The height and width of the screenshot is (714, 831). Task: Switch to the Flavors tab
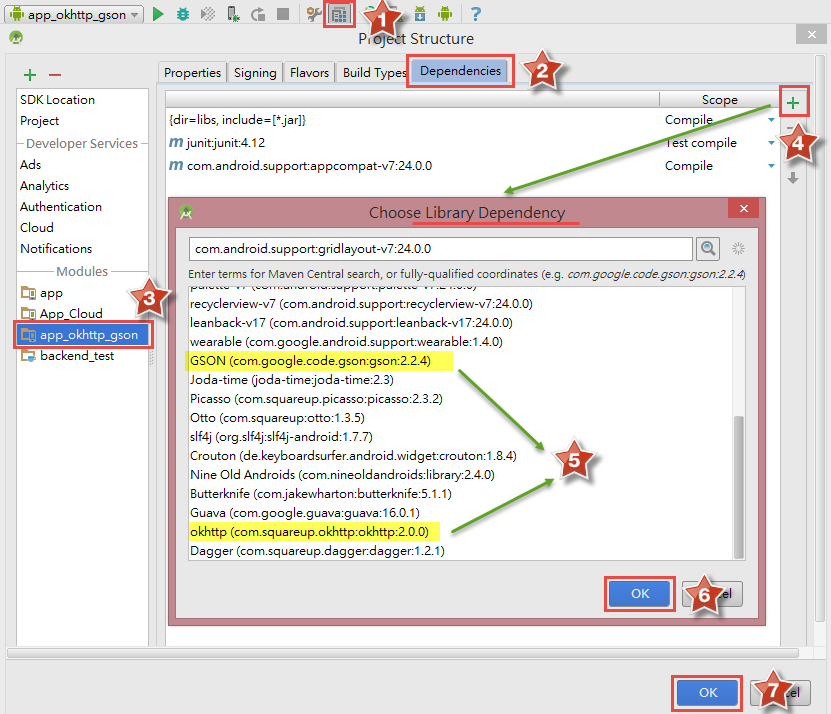pos(310,73)
